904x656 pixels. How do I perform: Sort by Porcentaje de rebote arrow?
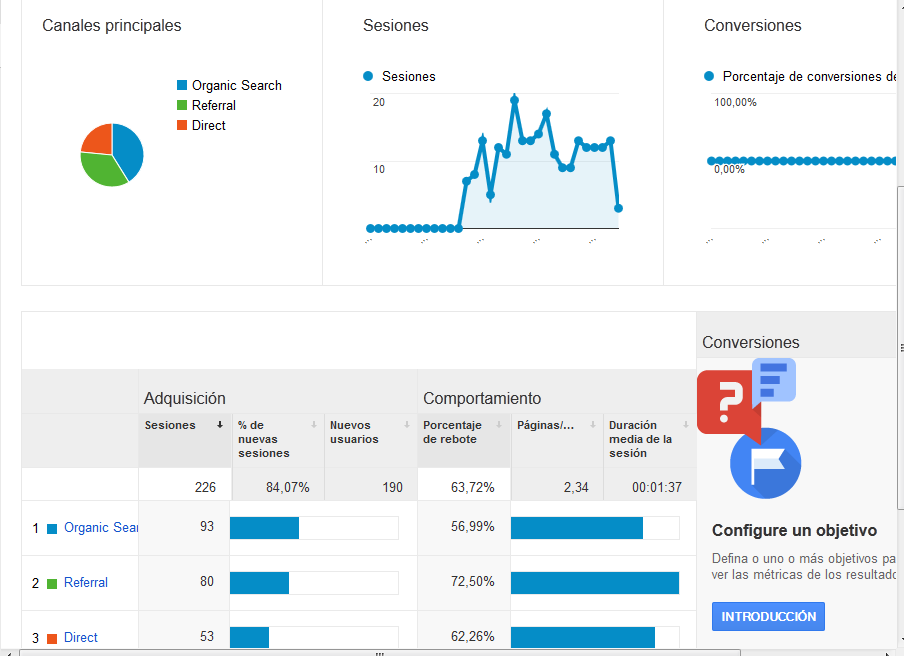coord(499,425)
